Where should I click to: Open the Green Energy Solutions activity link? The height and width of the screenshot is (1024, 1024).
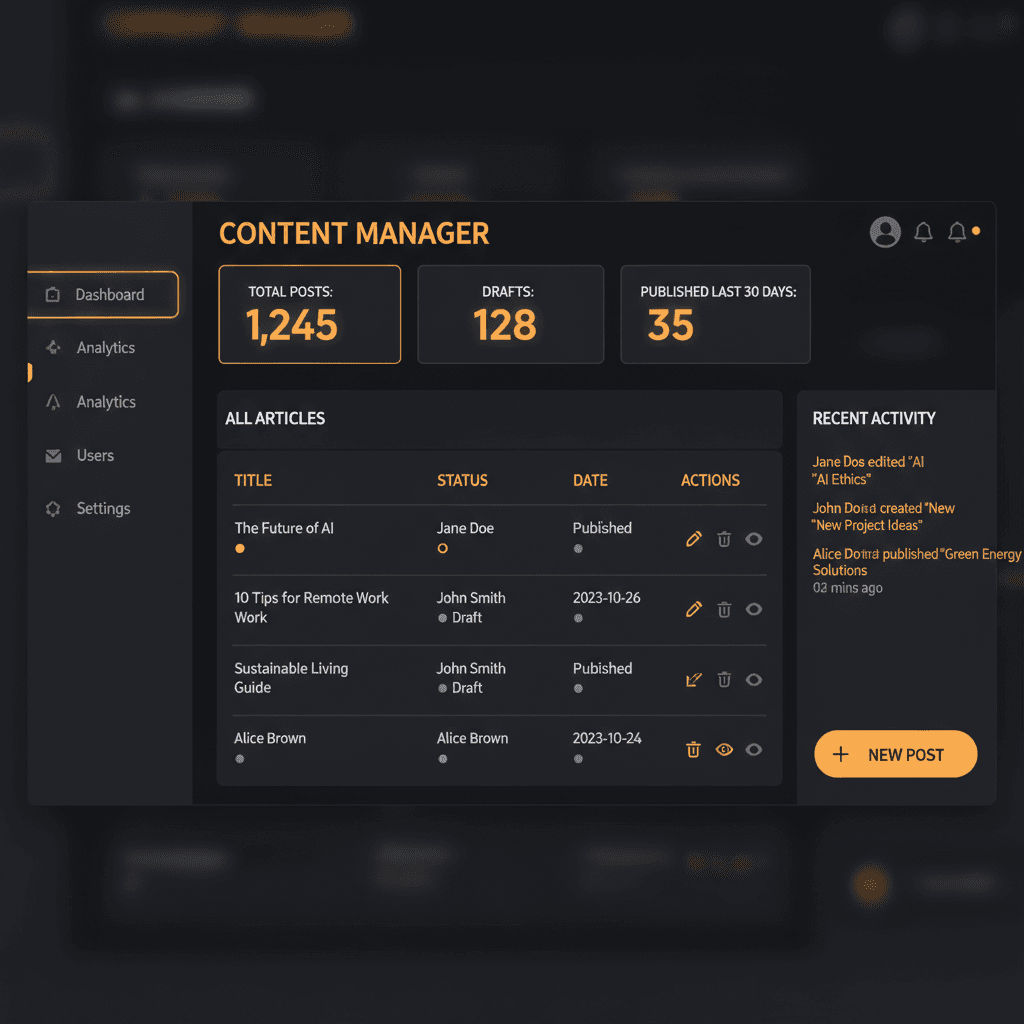coord(916,562)
